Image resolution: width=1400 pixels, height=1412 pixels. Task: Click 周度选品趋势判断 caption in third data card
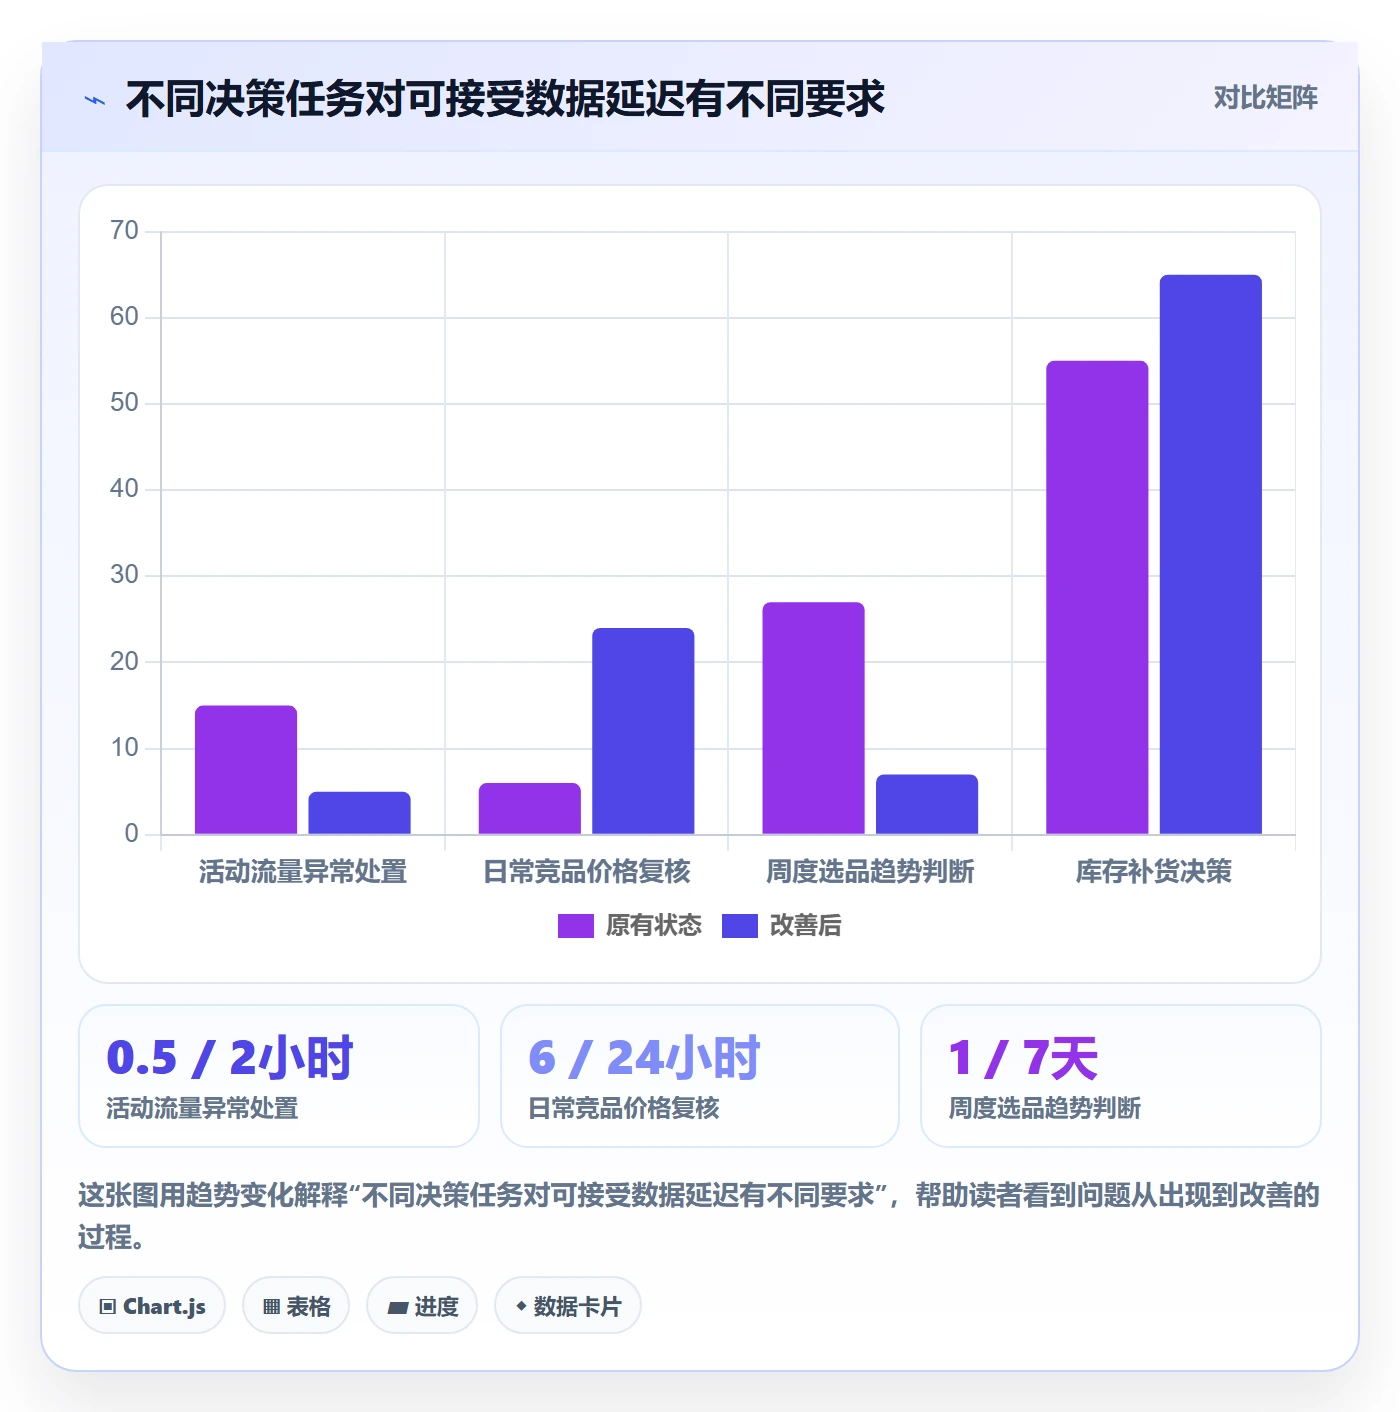pos(1045,1108)
